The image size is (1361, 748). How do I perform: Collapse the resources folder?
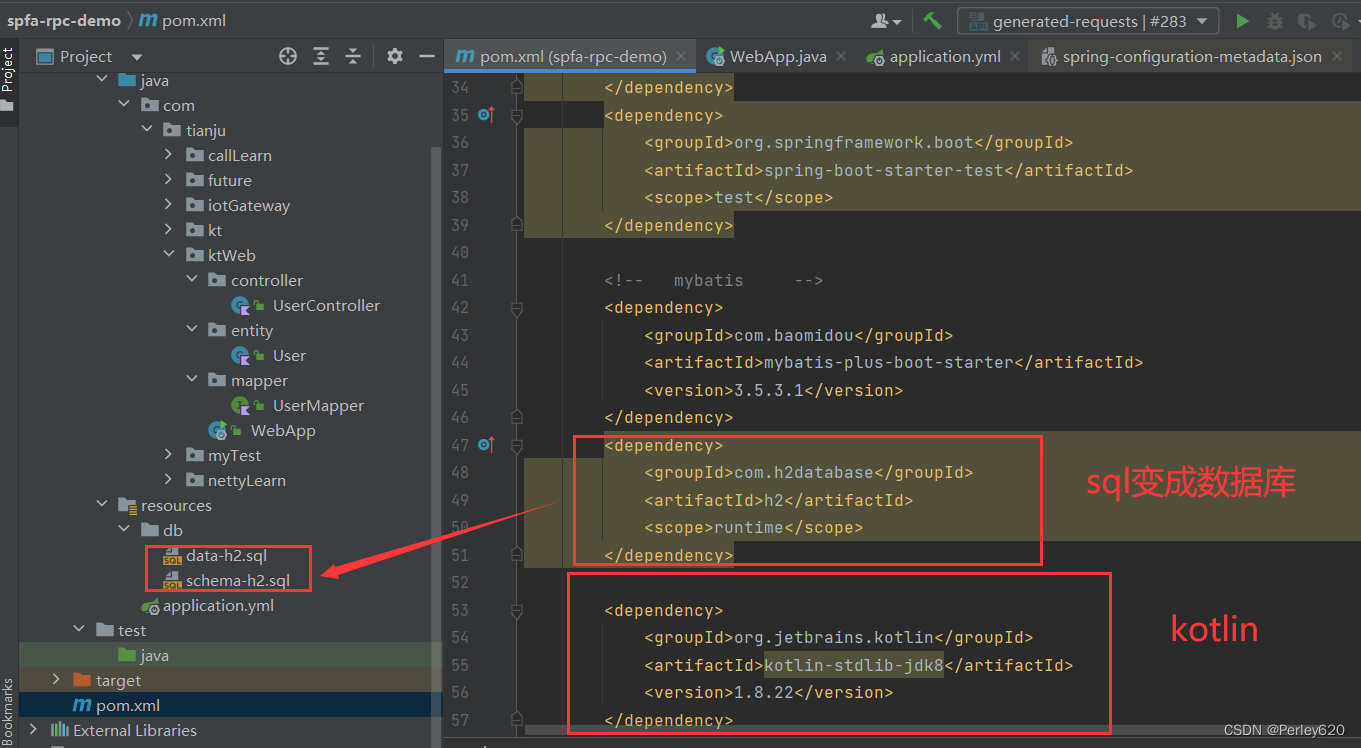point(102,505)
